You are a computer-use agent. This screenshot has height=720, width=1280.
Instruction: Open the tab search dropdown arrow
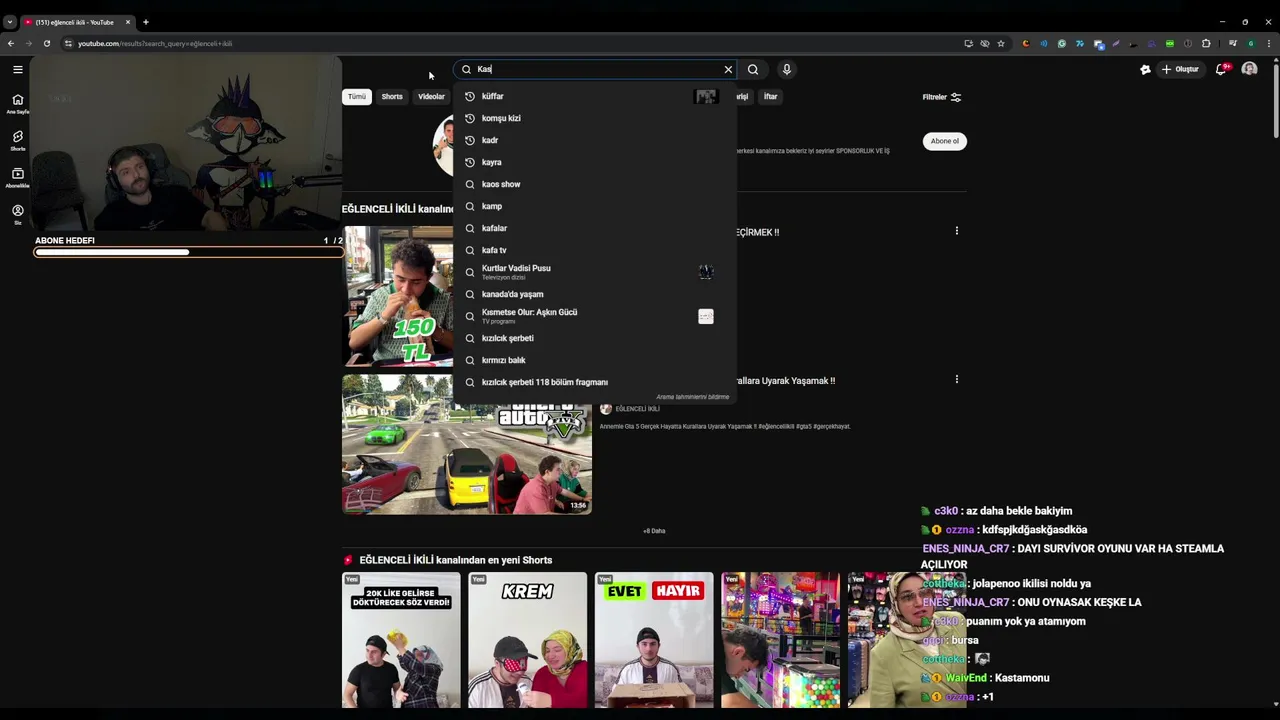click(9, 22)
